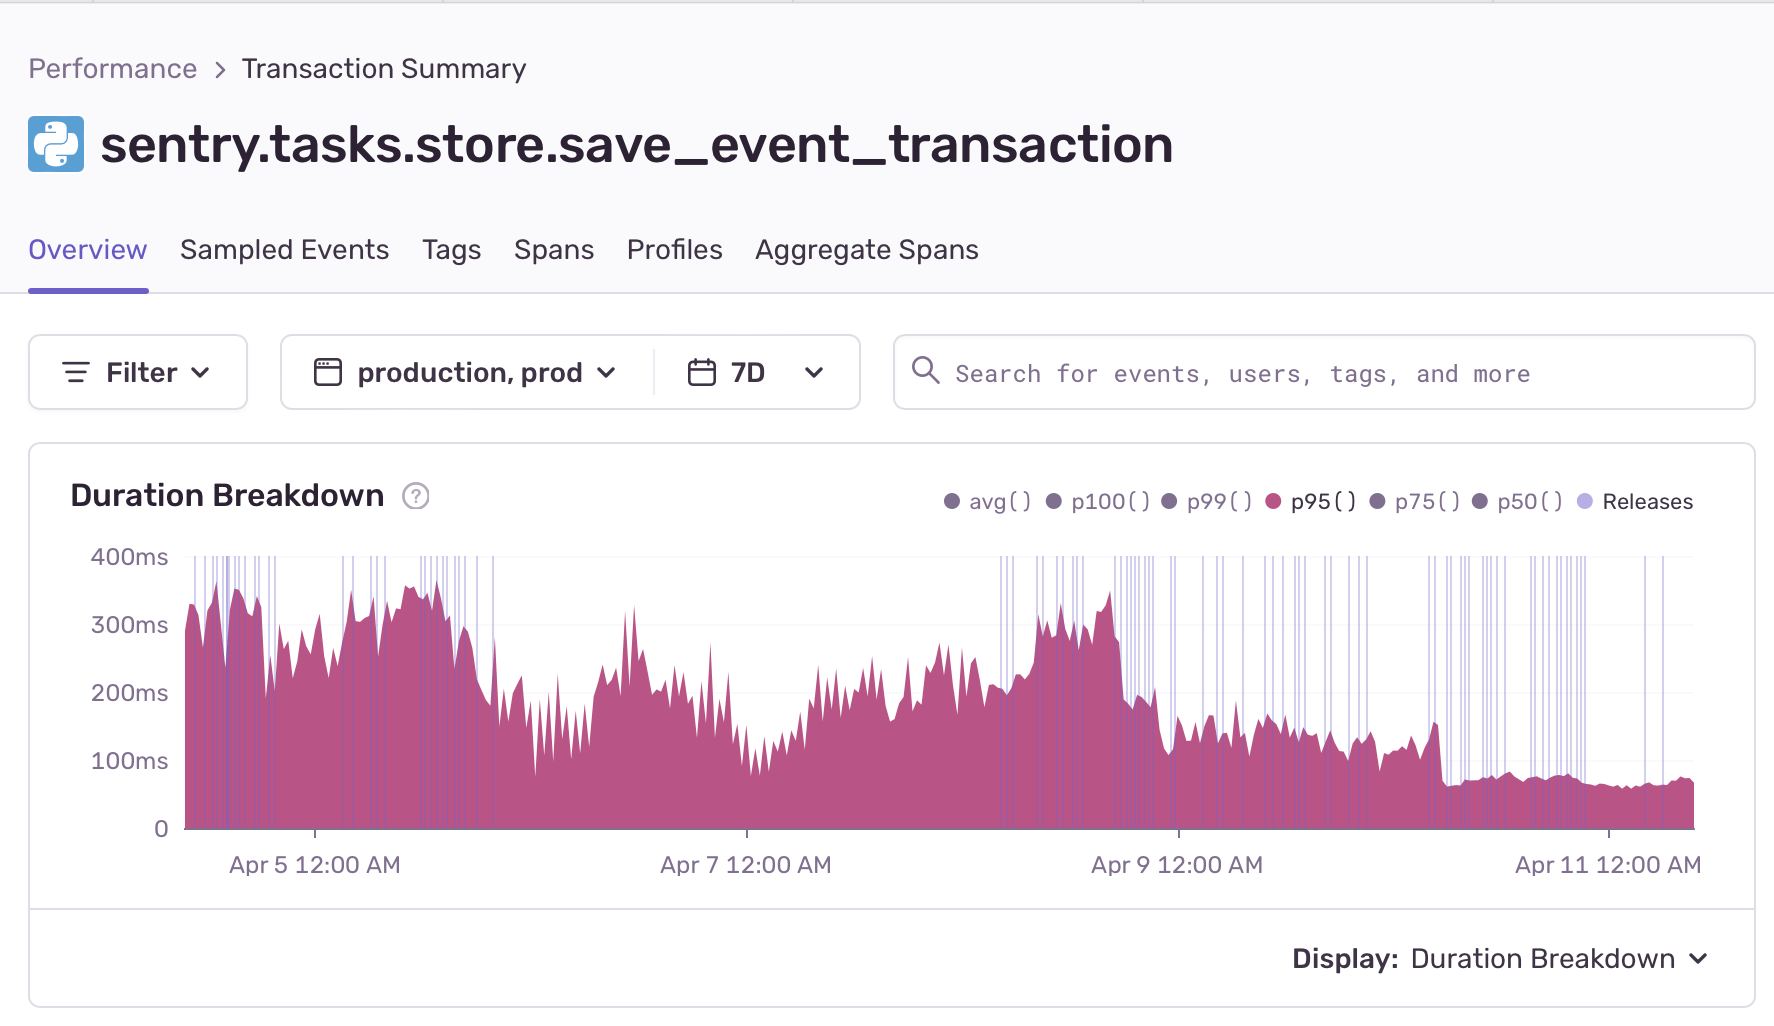The image size is (1774, 1026).
Task: Click the Python project icon
Action: [56, 144]
